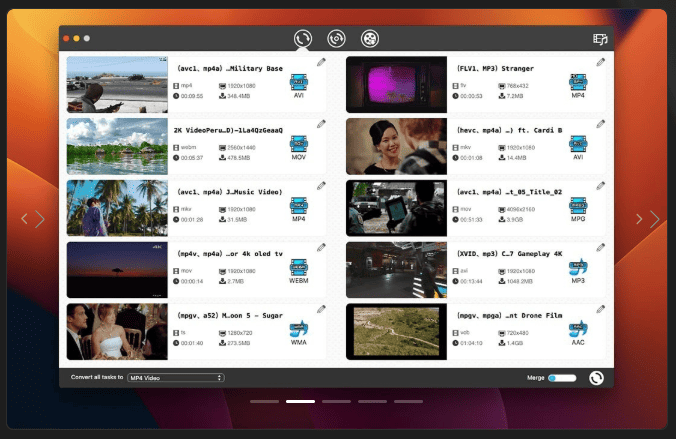This screenshot has height=439, width=676.
Task: Change MPG output format for t_05_Title_02
Action: coord(578,210)
